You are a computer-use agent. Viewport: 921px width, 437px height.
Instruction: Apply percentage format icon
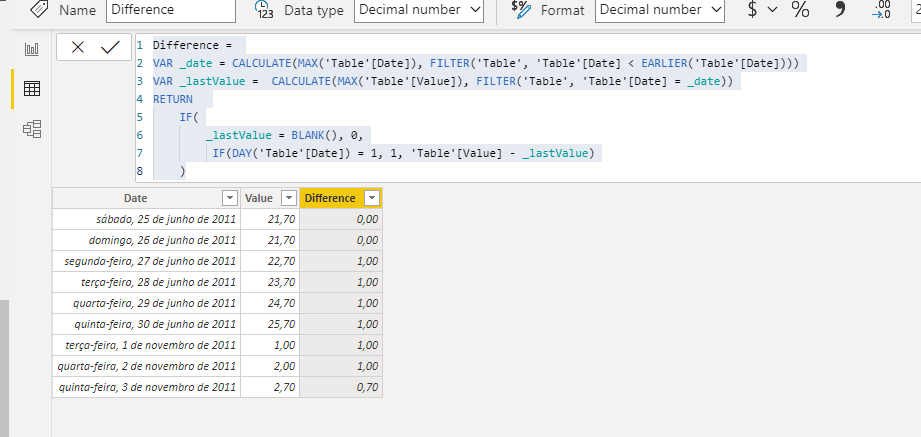point(799,9)
